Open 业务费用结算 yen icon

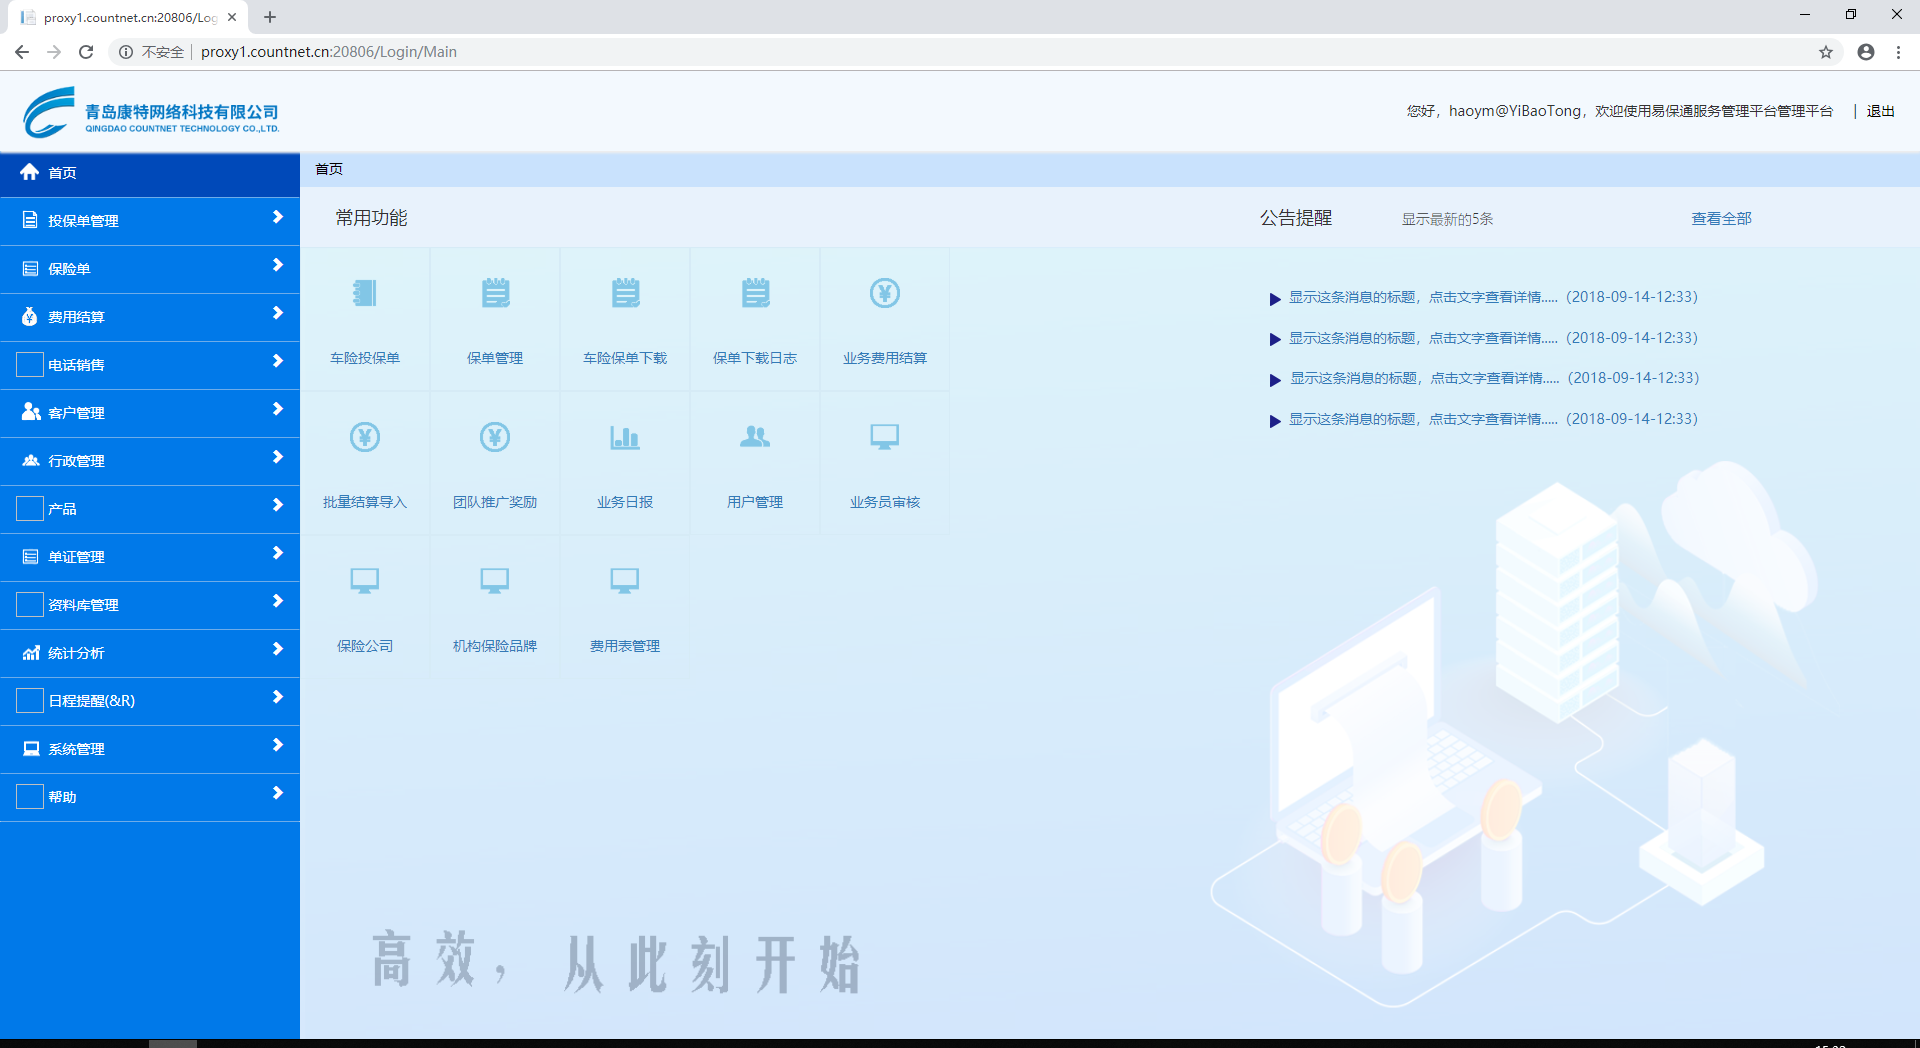point(885,294)
